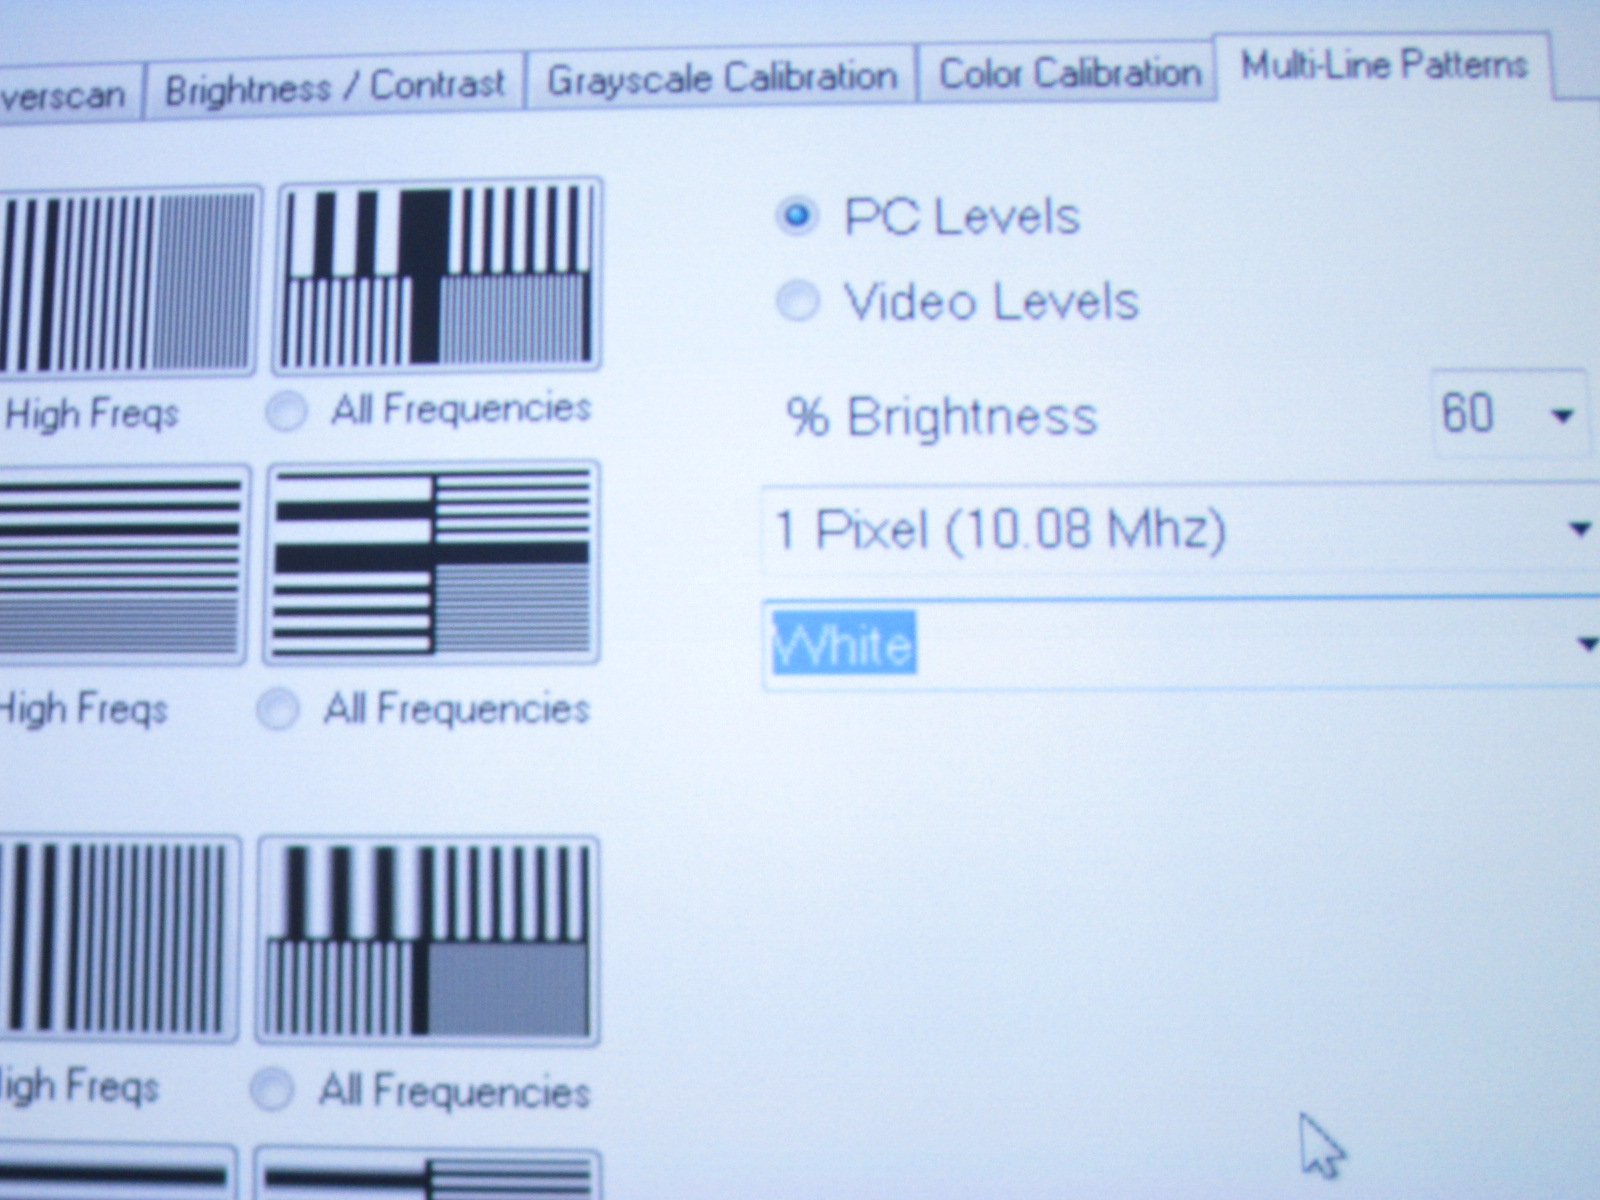Click third-row All Frequencies thumbnail with gray block
Image resolution: width=1600 pixels, height=1200 pixels.
[x=428, y=941]
